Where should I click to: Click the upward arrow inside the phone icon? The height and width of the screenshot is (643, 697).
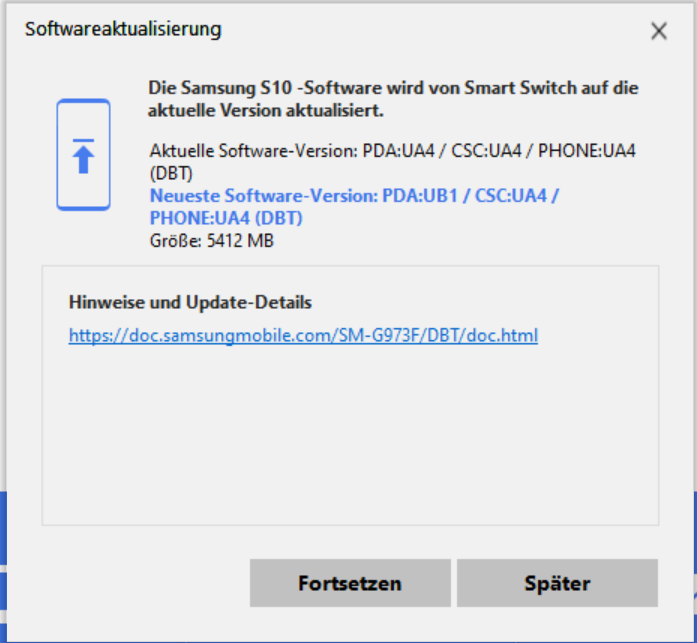[84, 156]
